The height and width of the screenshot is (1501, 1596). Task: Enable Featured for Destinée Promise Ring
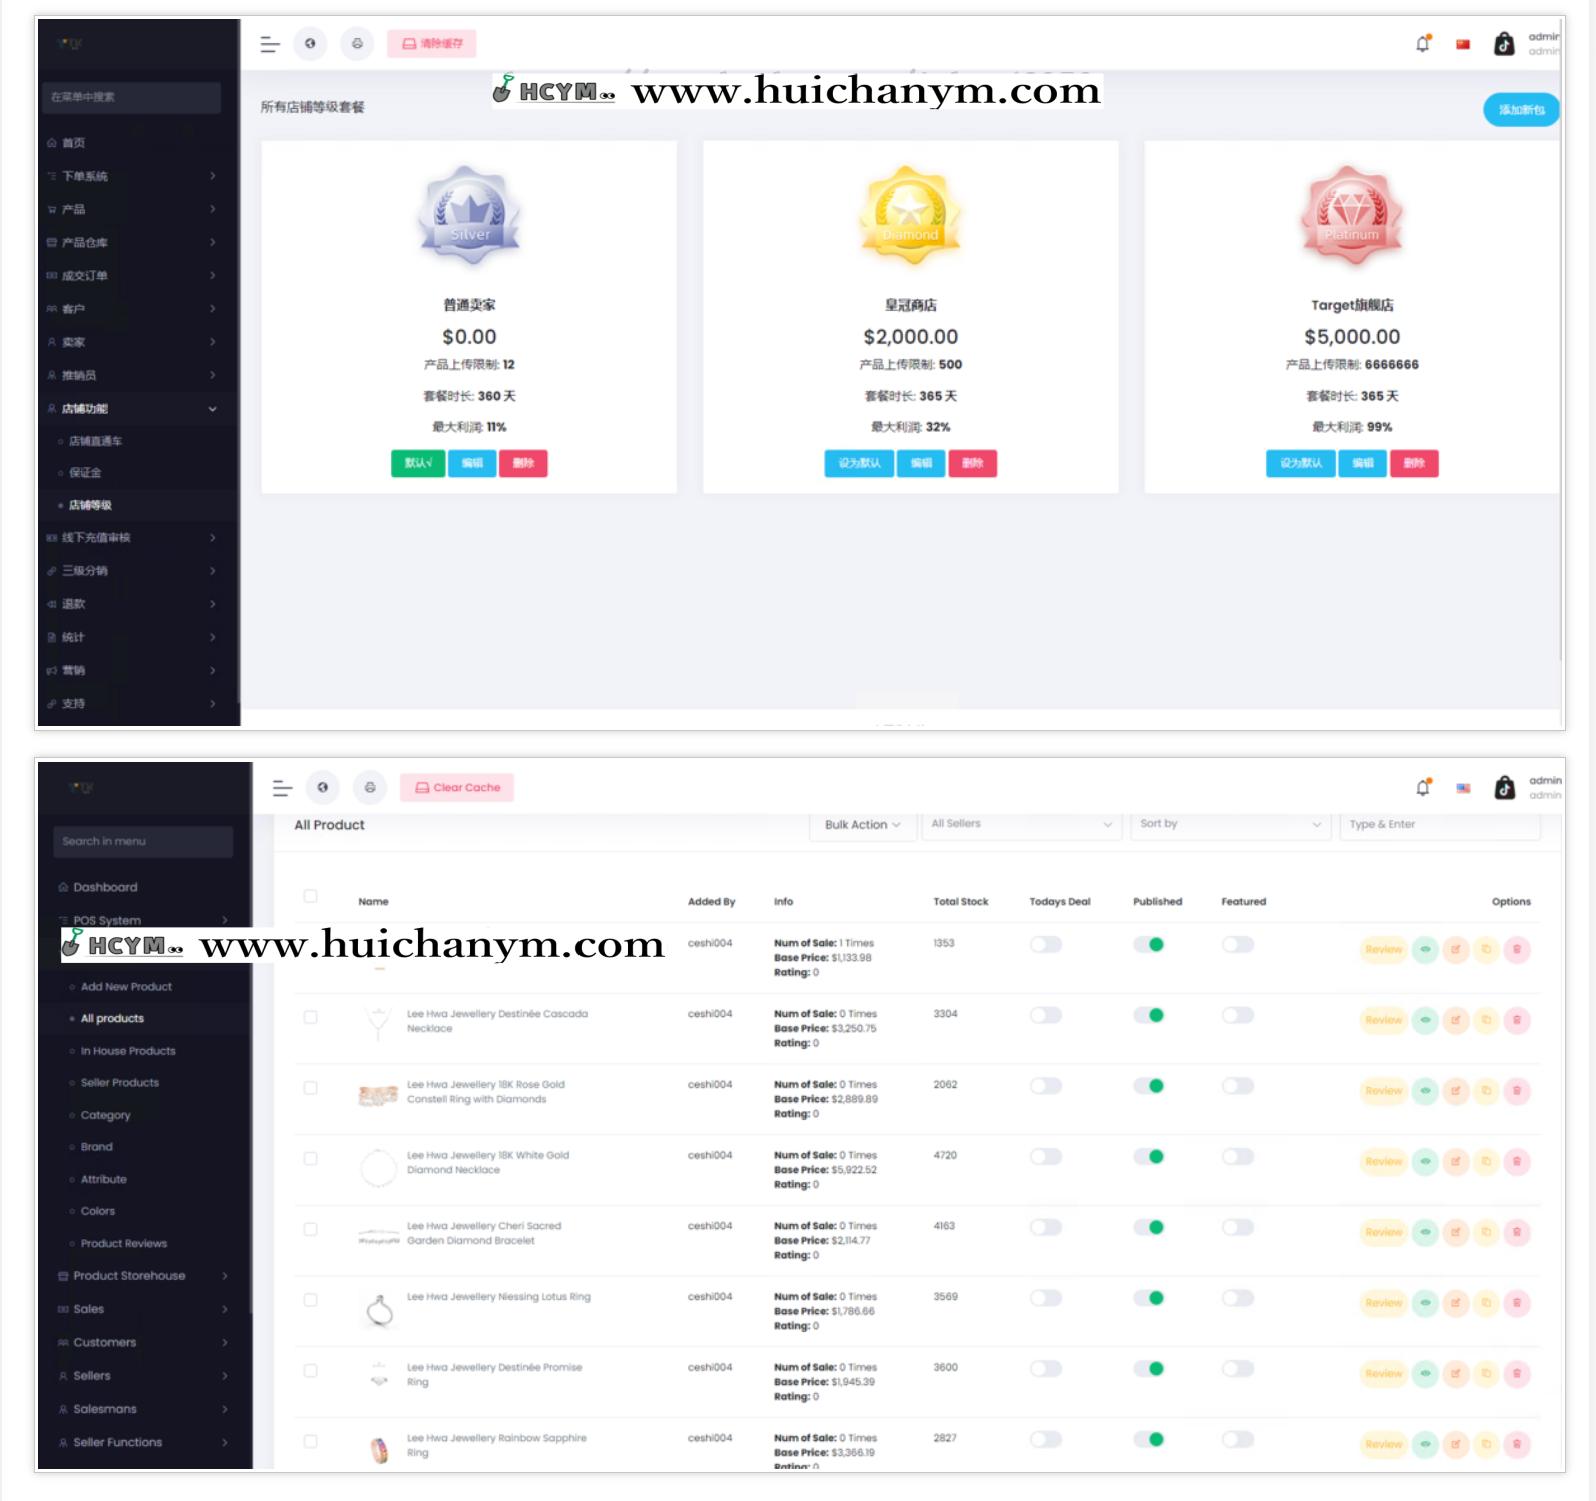[x=1237, y=1369]
